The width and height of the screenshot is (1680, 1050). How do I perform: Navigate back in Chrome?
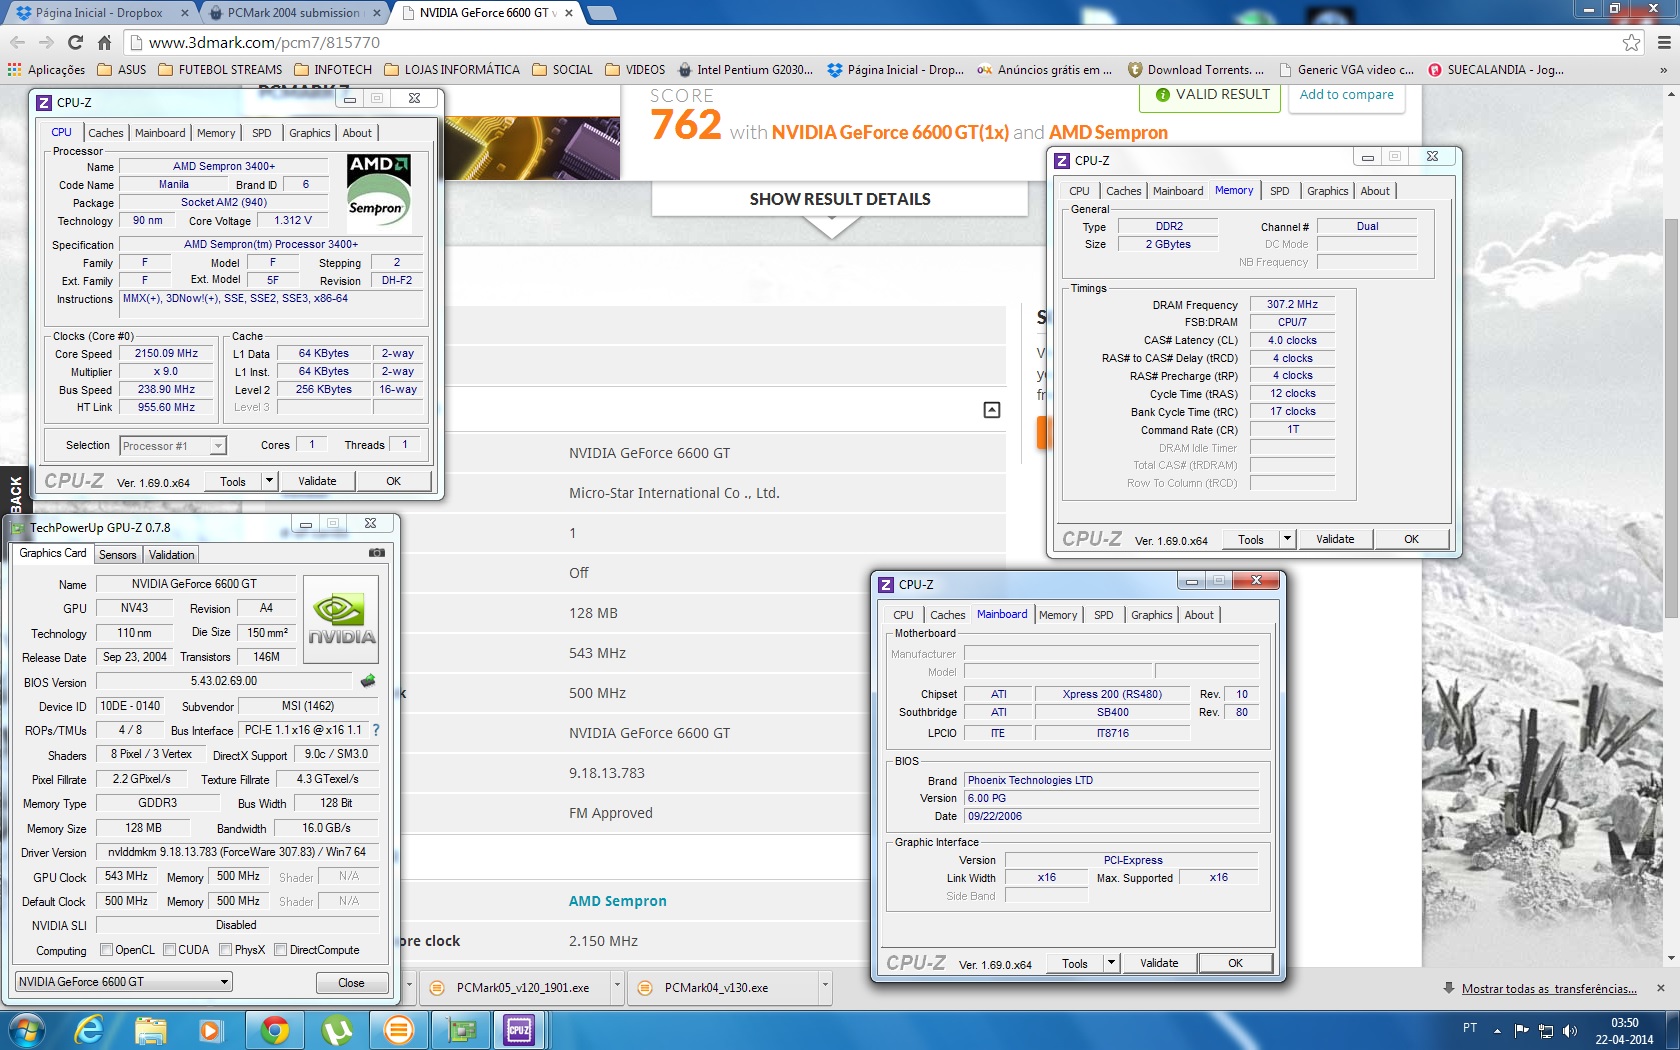17,42
